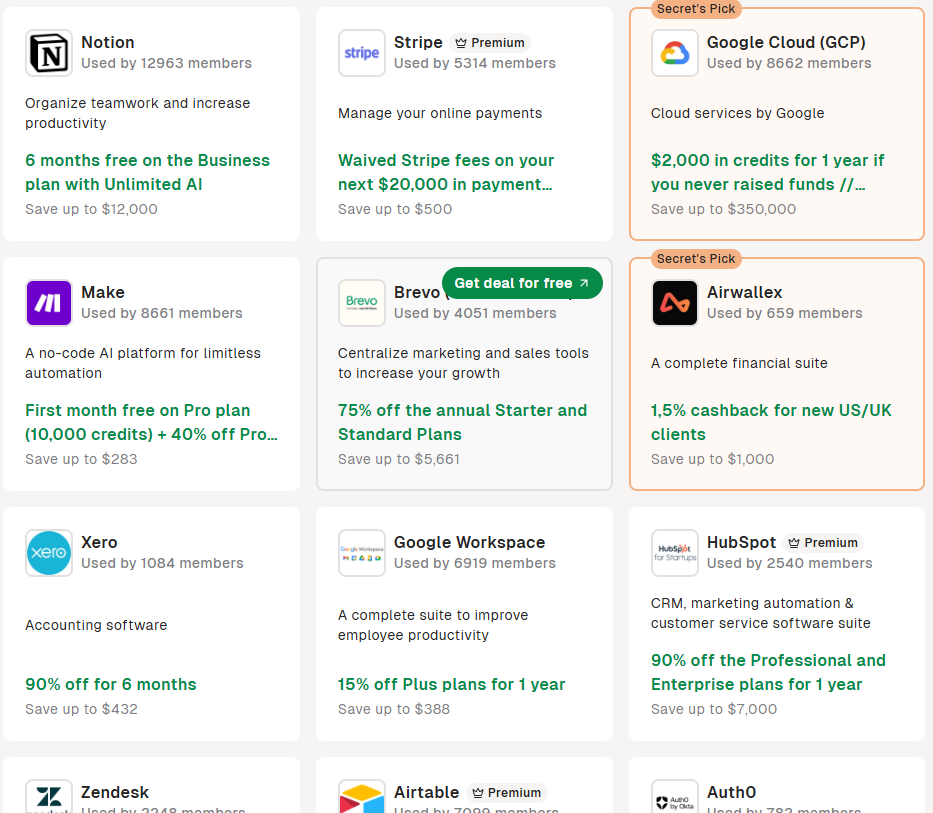
Task: Click 'Used by 8661 members' text
Action: point(162,313)
